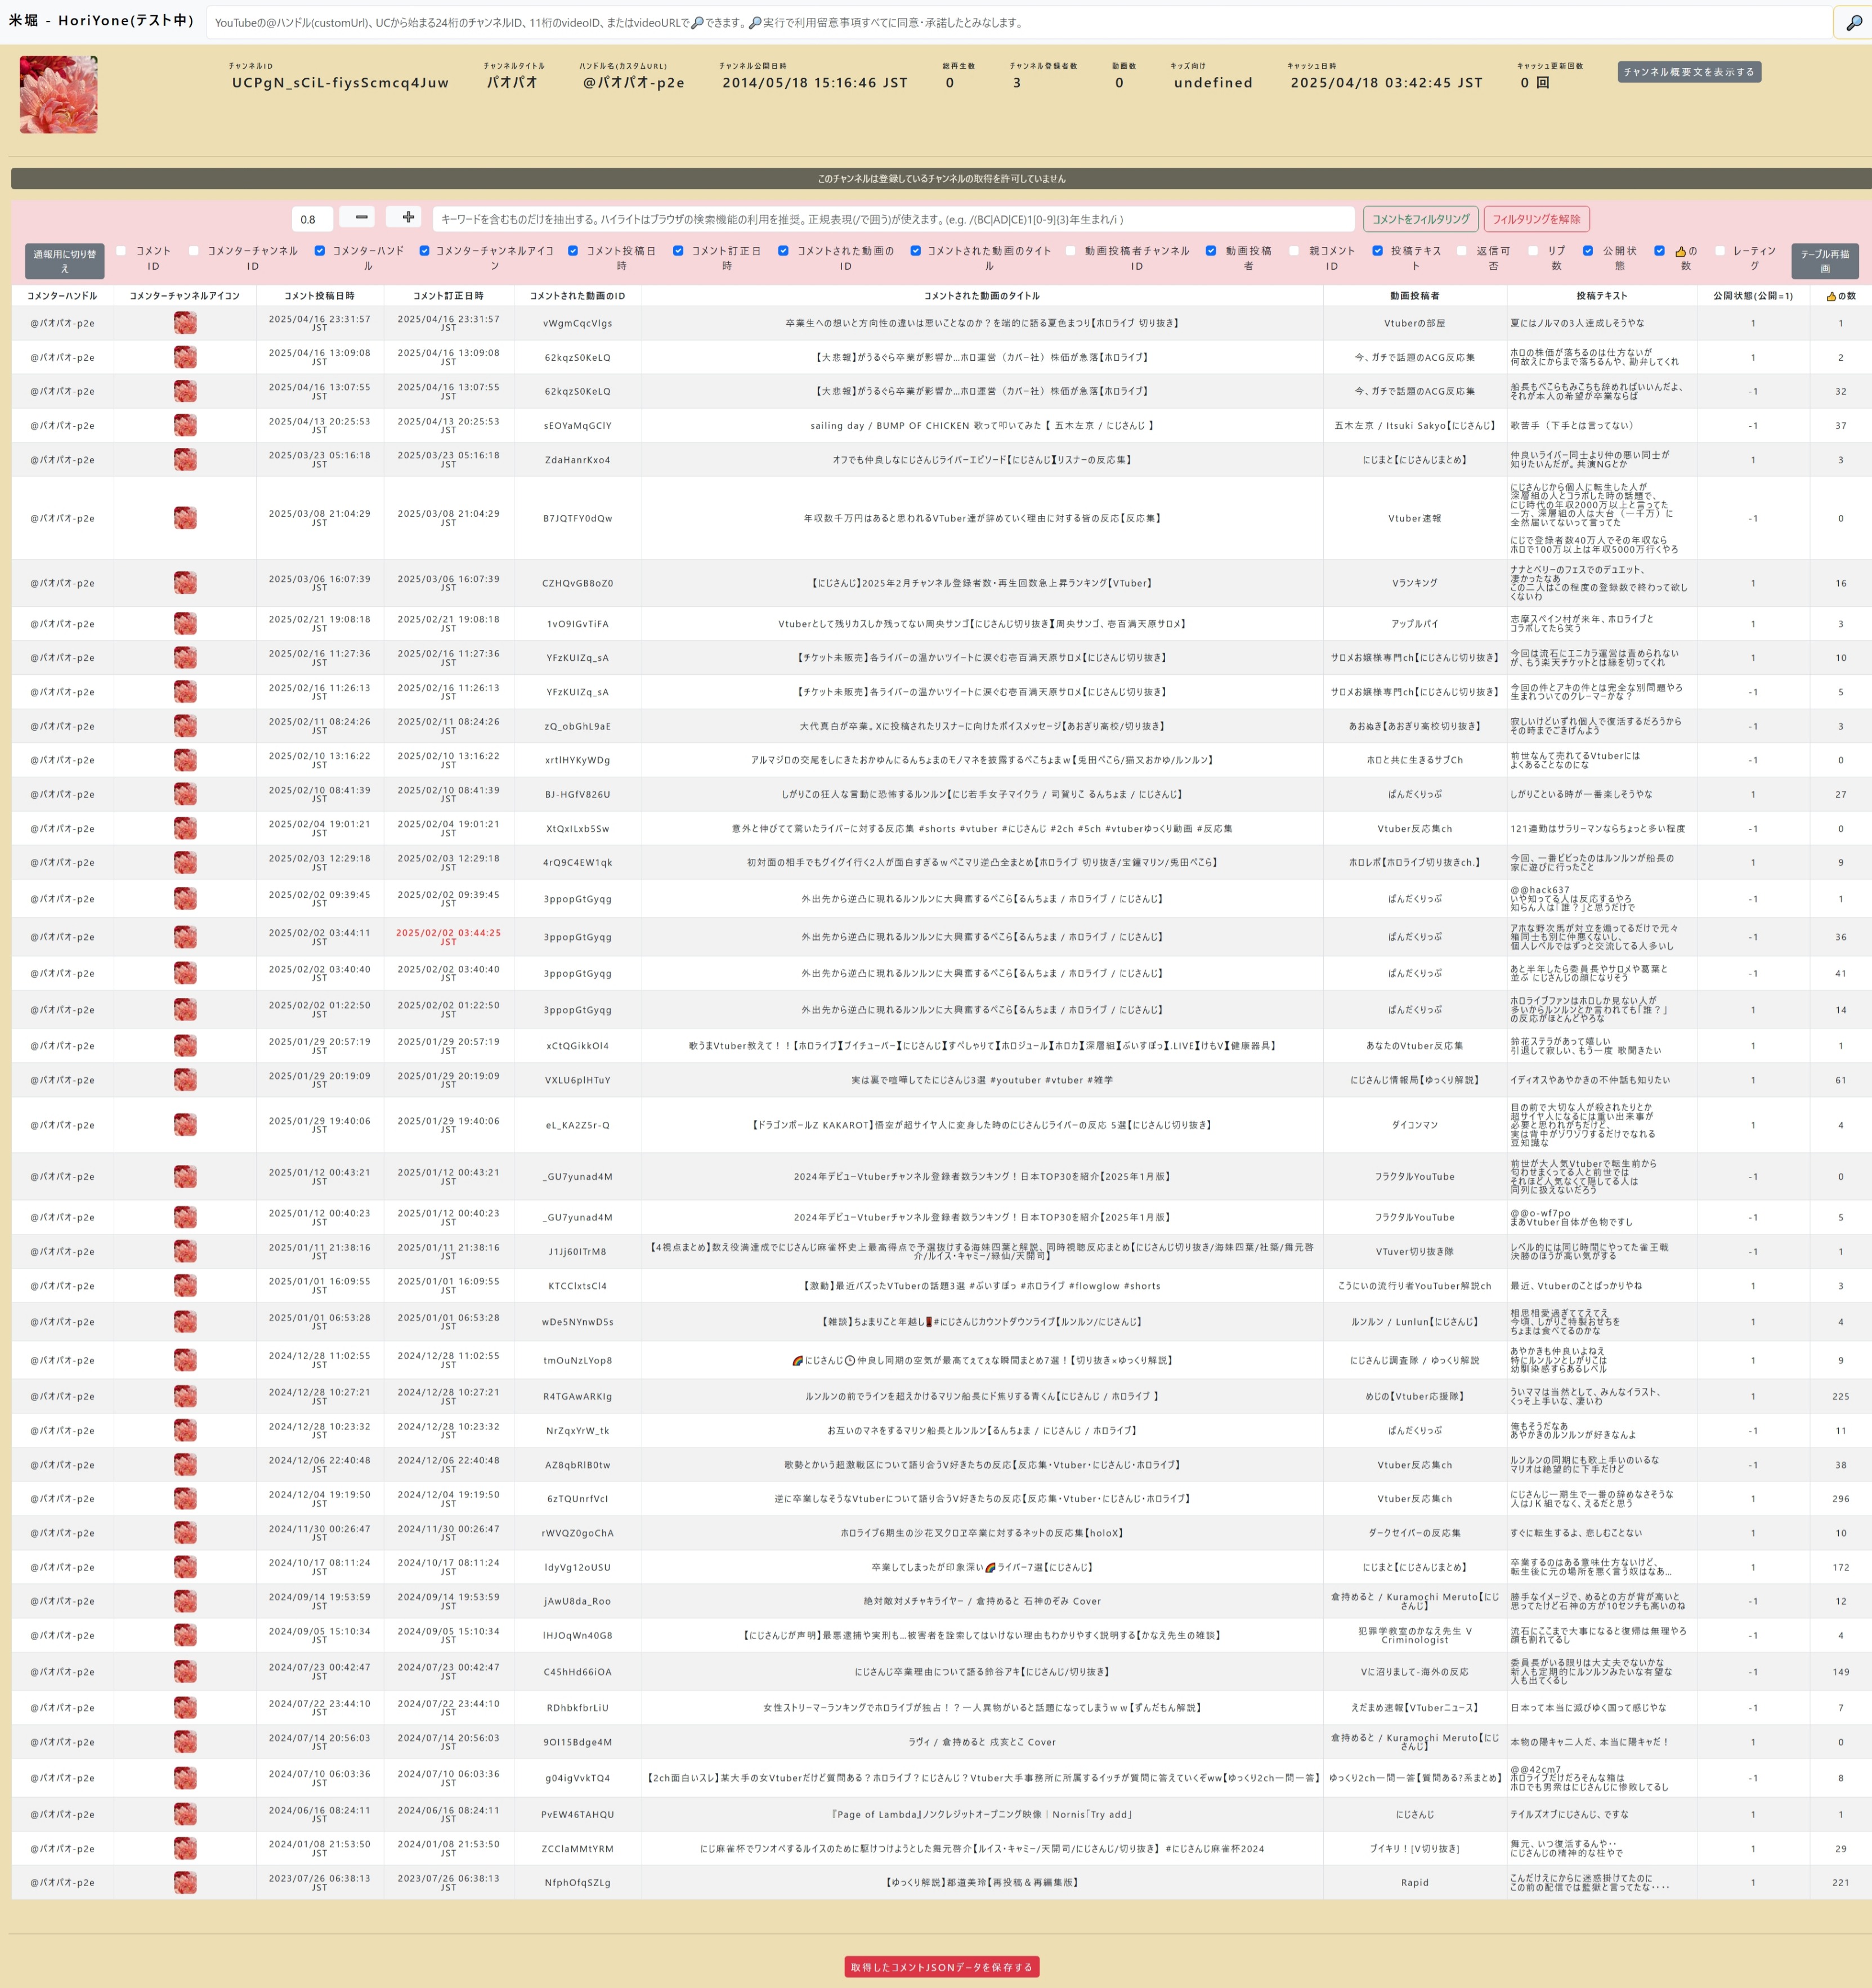Click video ID sEOYaMqGClY cell
Image resolution: width=1872 pixels, height=1988 pixels.
(x=578, y=425)
